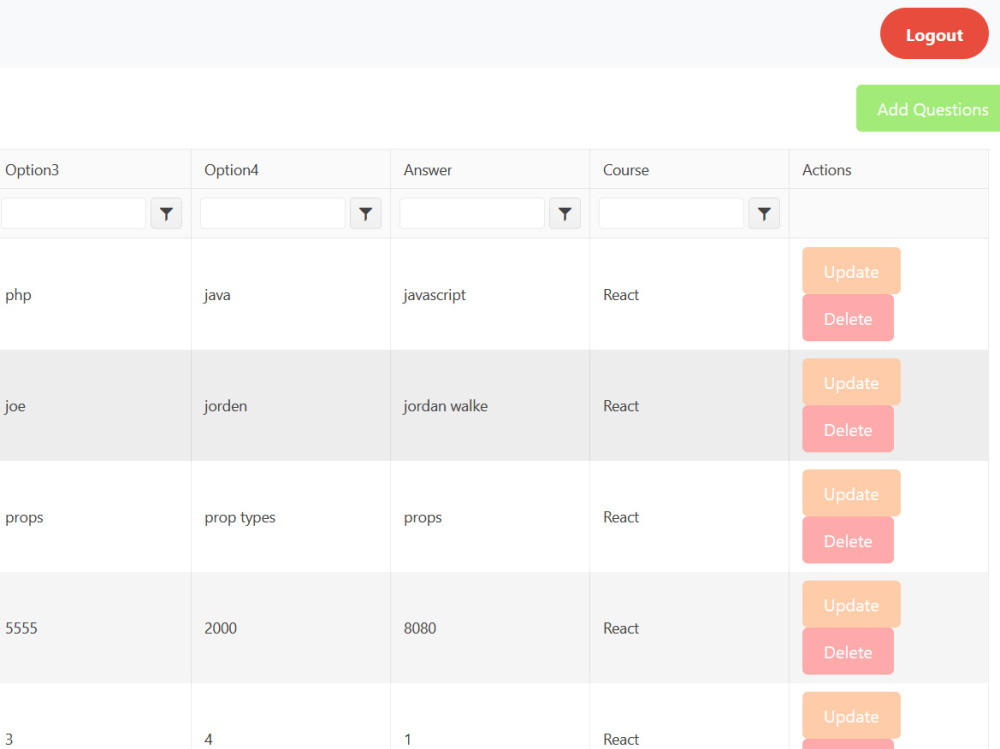Viewport: 1000px width, 749px height.
Task: Open filter menu for Answer column
Action: (x=565, y=213)
